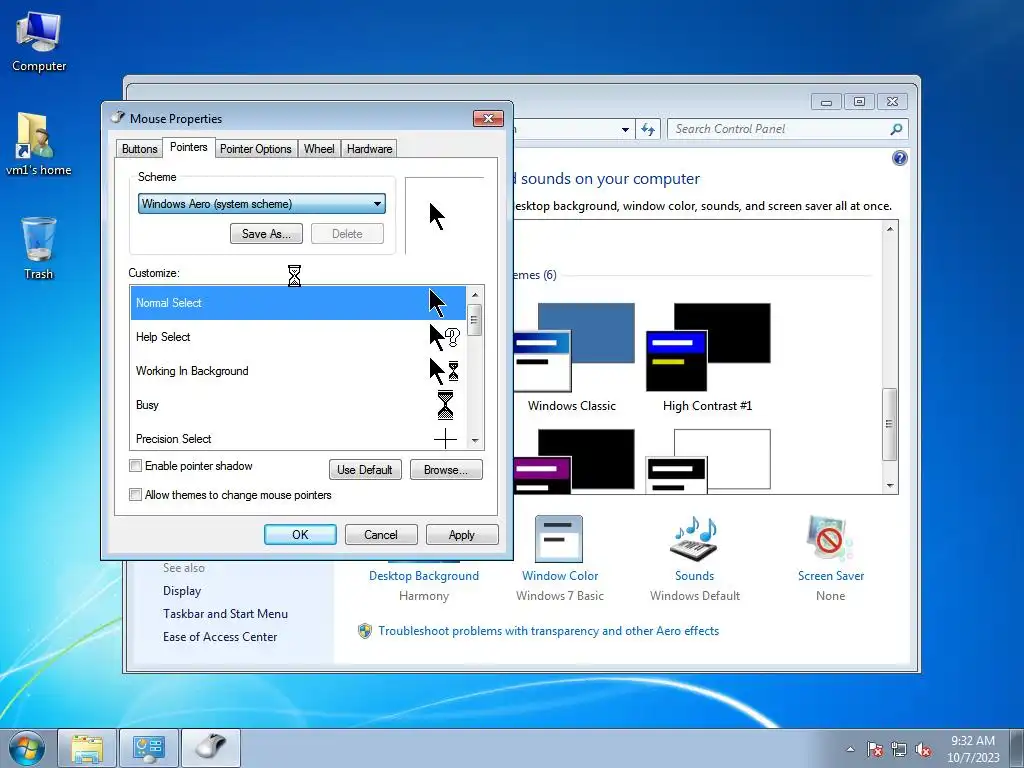
Task: Select the purple high contrast theme thumbnail
Action: point(573,460)
